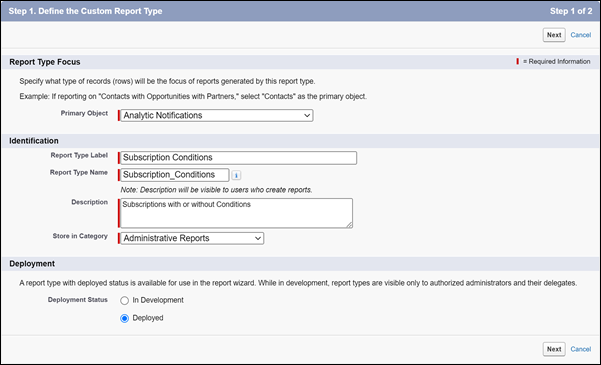Click the 'Step 1. Define the Custom Report Type' title
The height and width of the screenshot is (365, 601).
click(85, 11)
